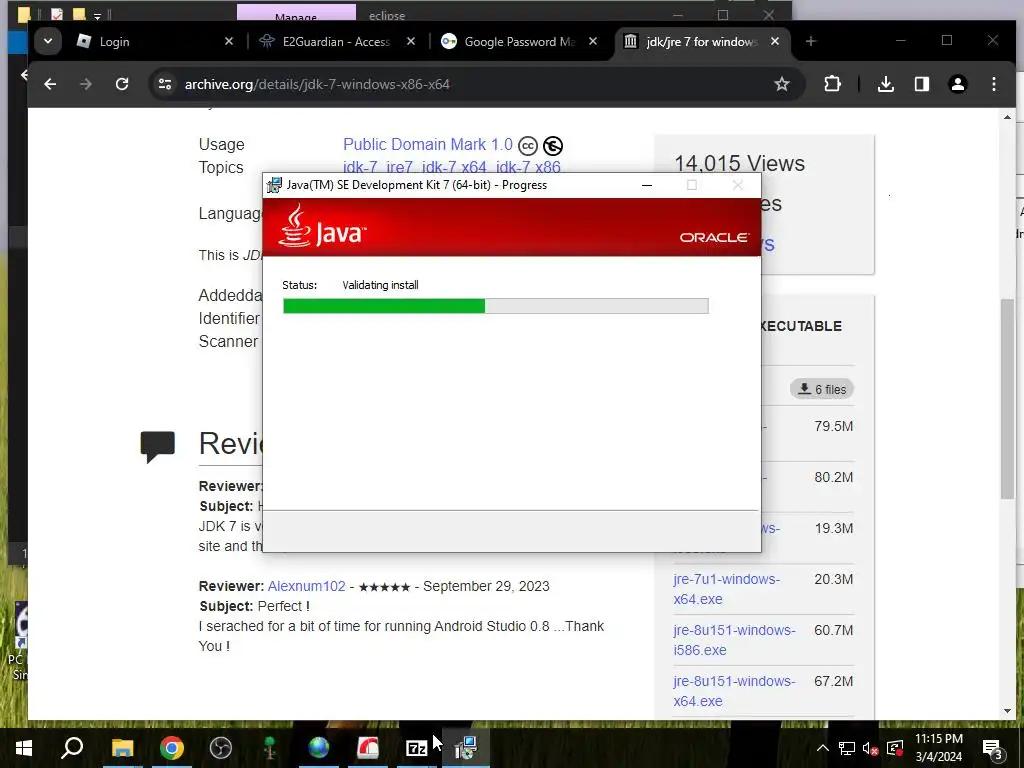Image resolution: width=1024 pixels, height=768 pixels.
Task: Select the 79.5M file size text
Action: pos(833,426)
